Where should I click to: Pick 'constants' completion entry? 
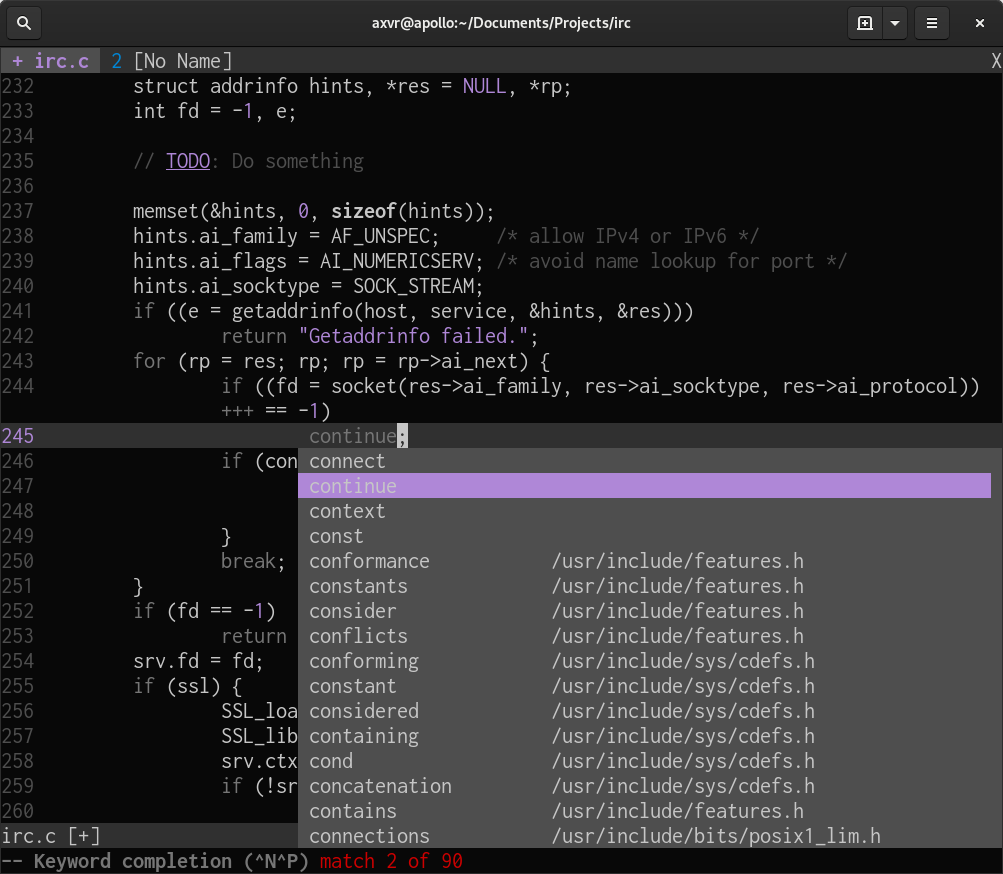coord(644,585)
